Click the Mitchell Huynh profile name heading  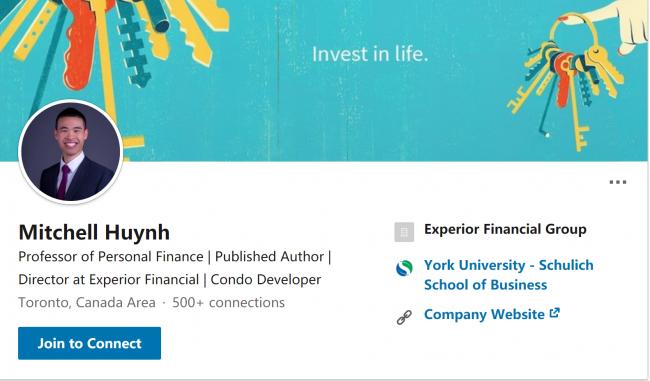(94, 232)
